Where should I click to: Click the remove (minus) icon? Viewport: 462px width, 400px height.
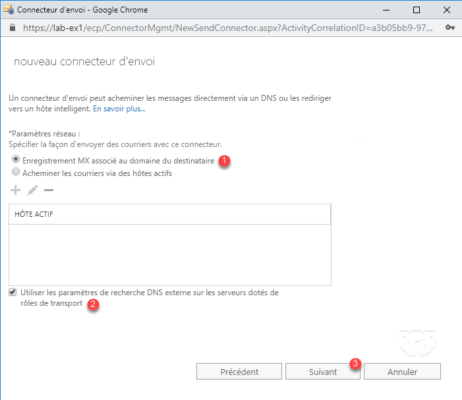[x=49, y=190]
